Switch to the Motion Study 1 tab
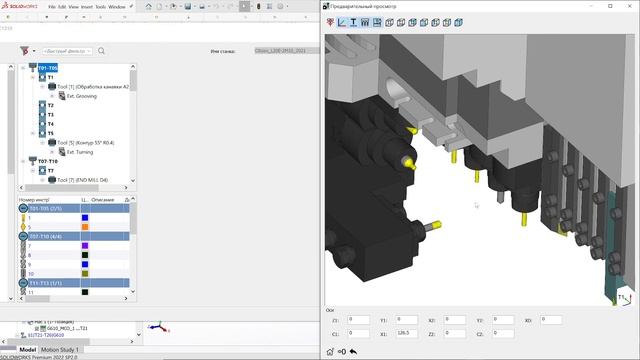Viewport: 640px width, 360px height. click(60, 350)
